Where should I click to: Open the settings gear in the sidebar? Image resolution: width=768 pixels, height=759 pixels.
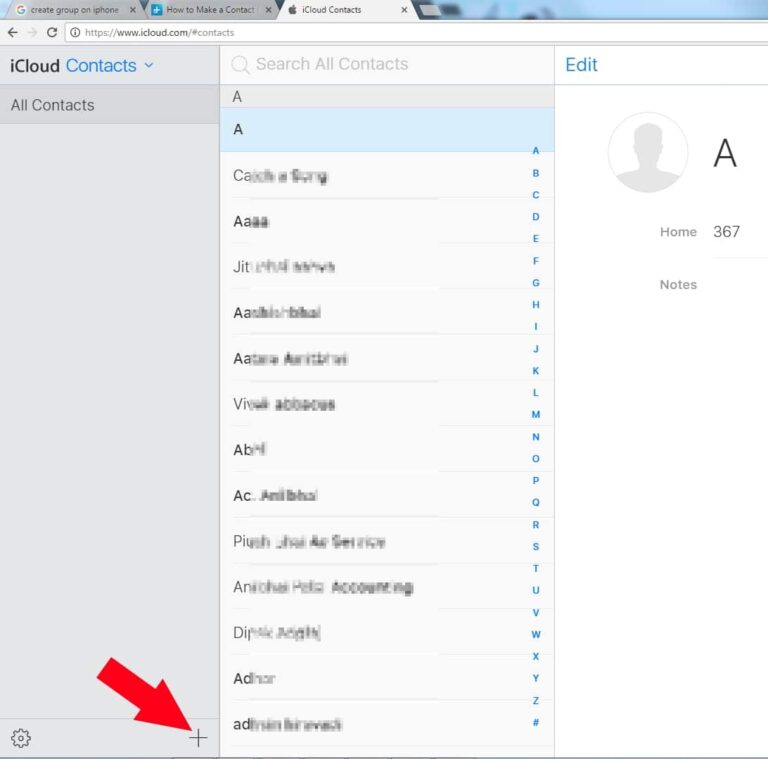point(21,737)
